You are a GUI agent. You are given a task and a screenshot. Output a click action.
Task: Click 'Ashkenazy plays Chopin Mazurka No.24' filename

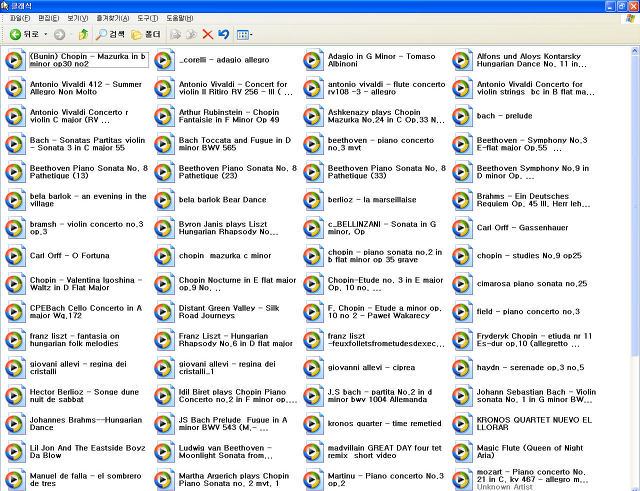(386, 116)
